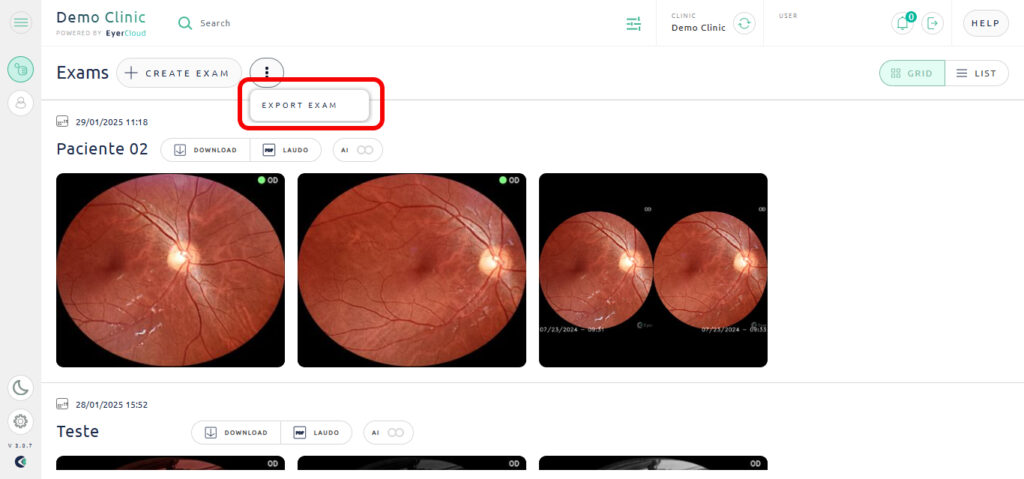Click the Search input field
1024x479 pixels.
tap(216, 24)
